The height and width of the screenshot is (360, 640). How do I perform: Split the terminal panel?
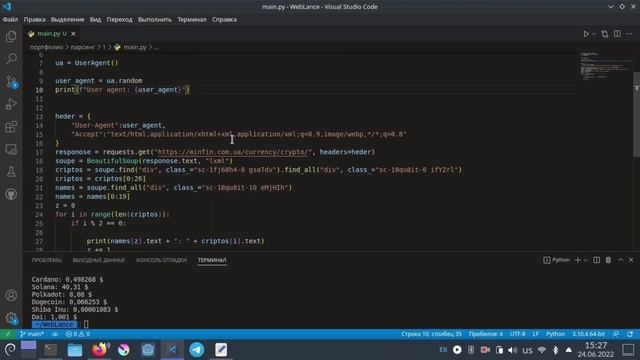click(x=596, y=260)
